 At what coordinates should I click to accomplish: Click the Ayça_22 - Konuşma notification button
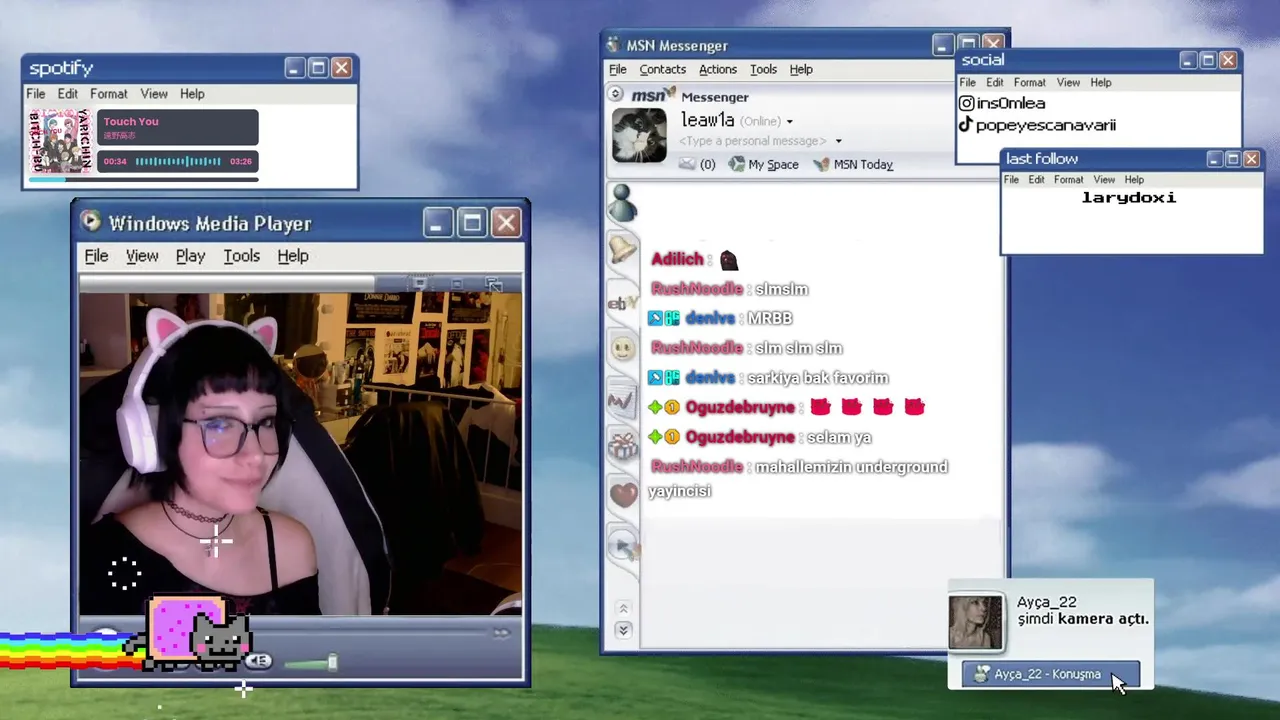[1050, 674]
